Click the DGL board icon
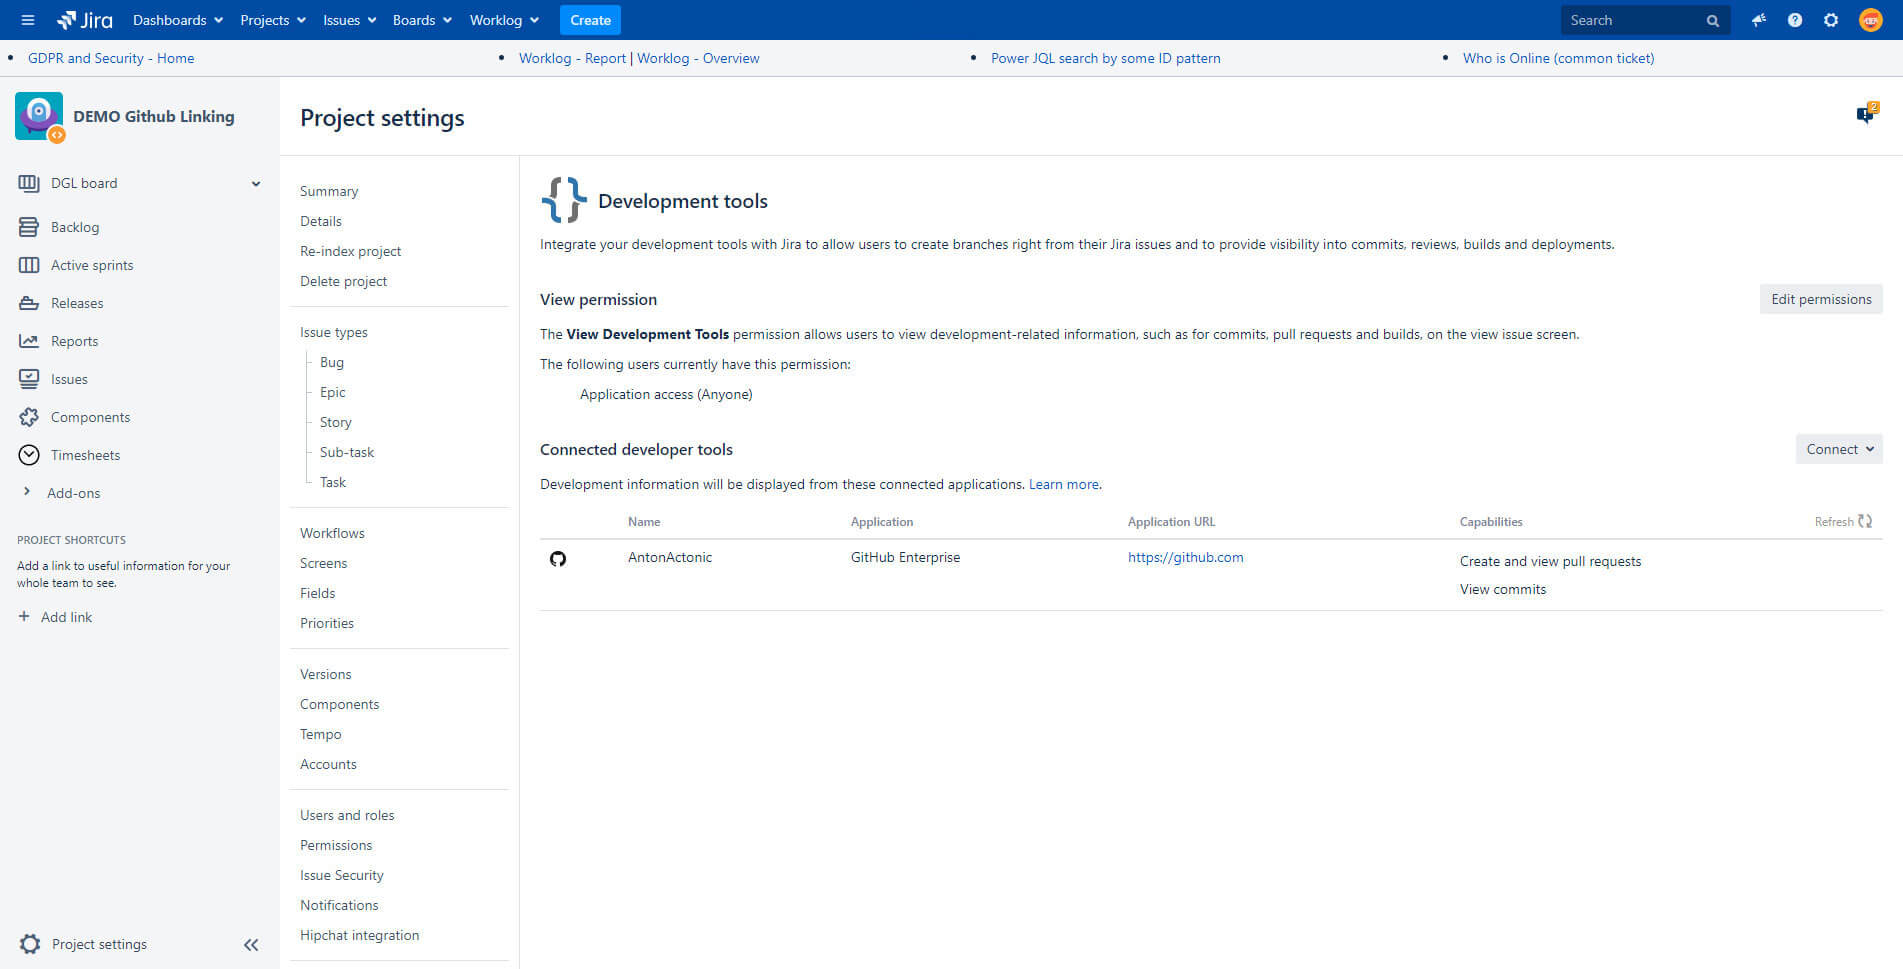The image size is (1903, 969). (29, 183)
